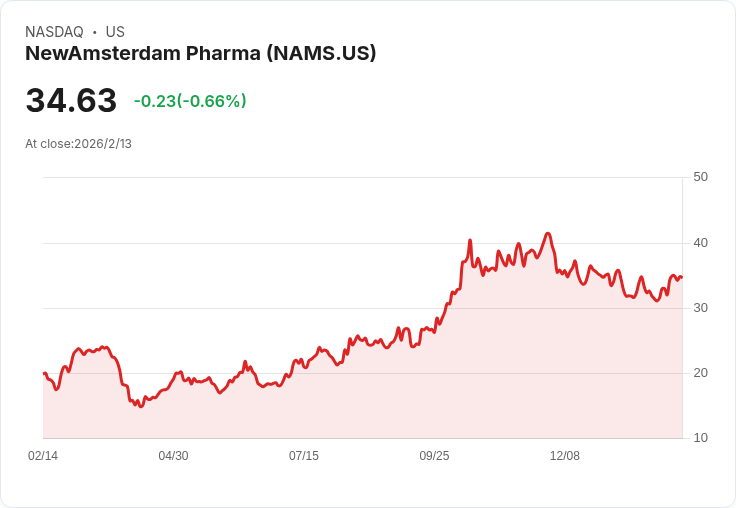736x508 pixels.
Task: Click the lowest dip of the price line
Action: [x=140, y=407]
